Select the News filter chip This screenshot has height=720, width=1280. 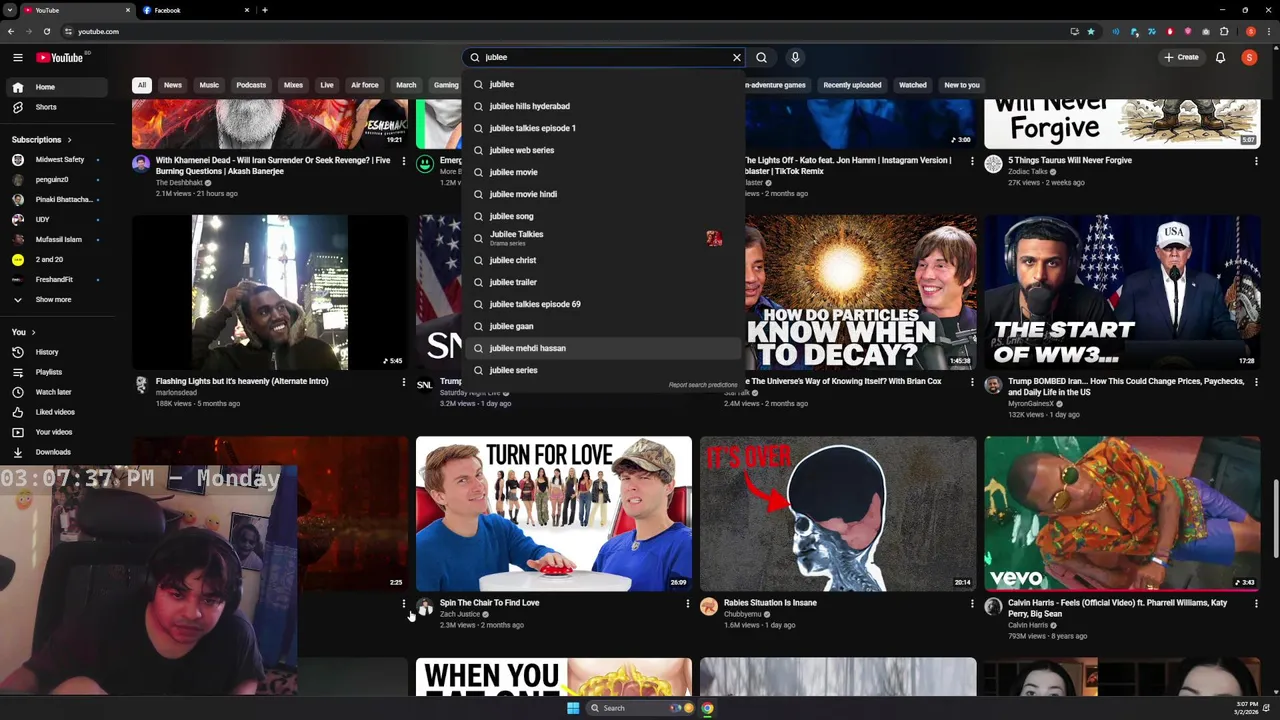tap(173, 85)
